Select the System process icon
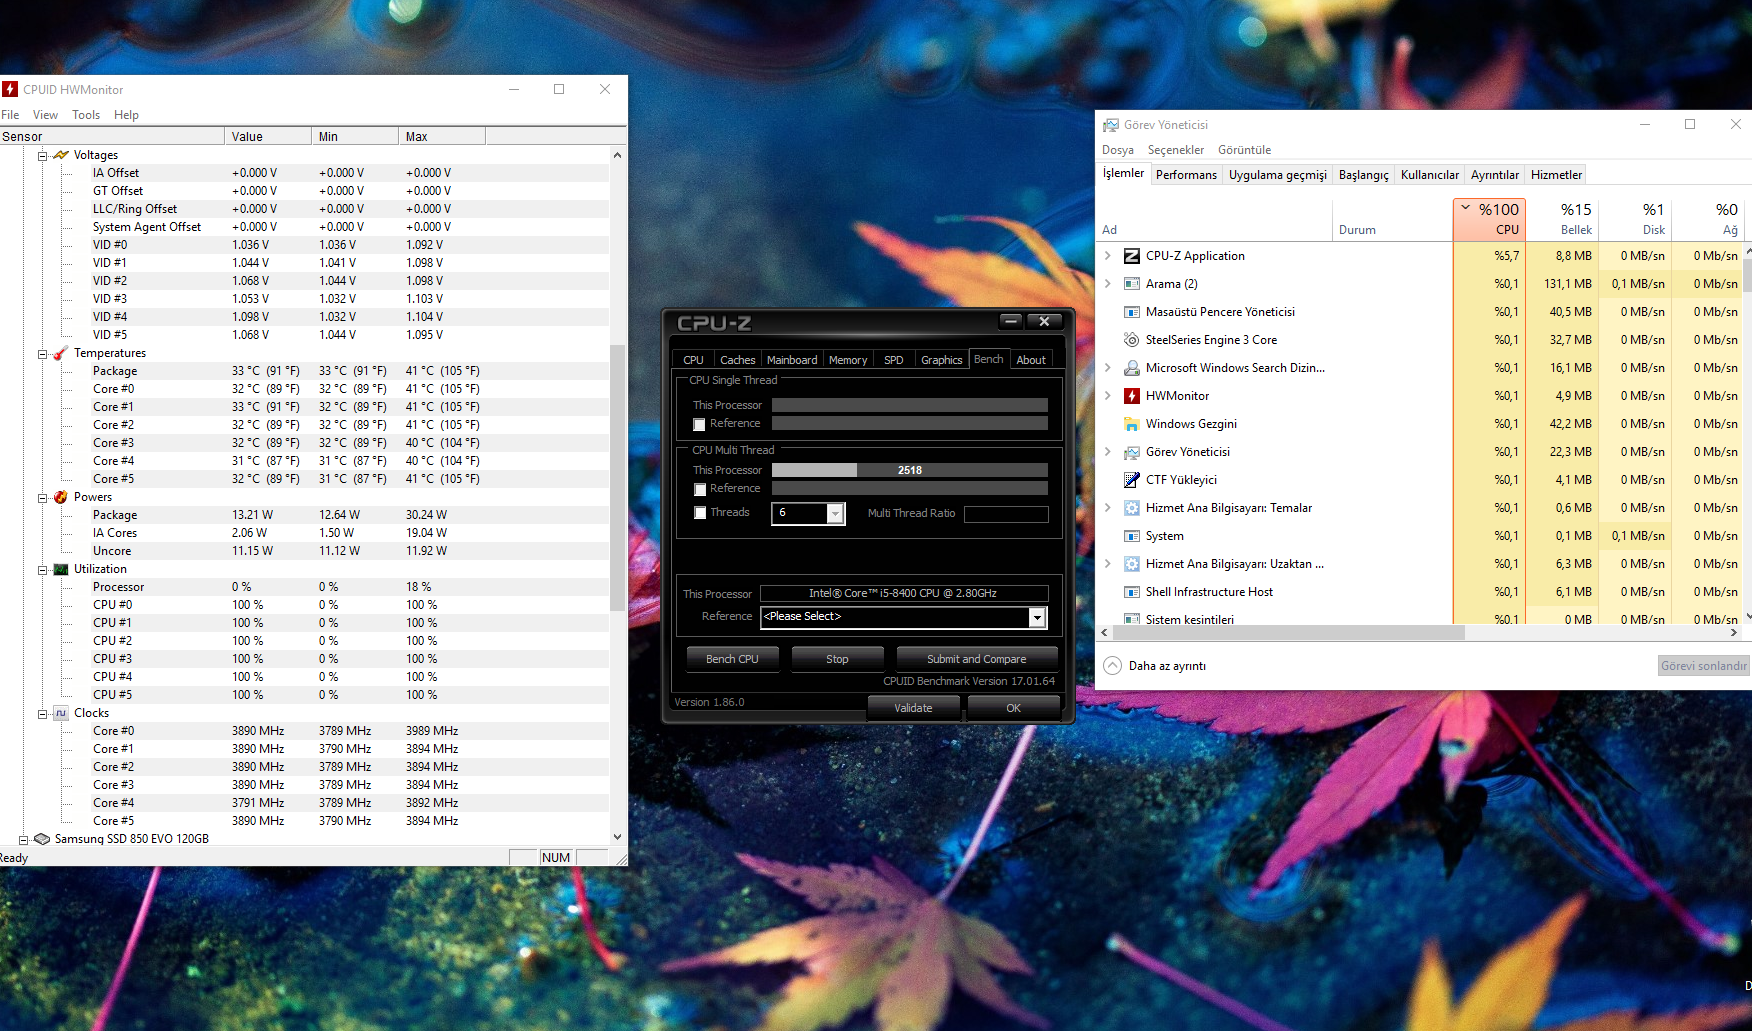 coord(1132,536)
